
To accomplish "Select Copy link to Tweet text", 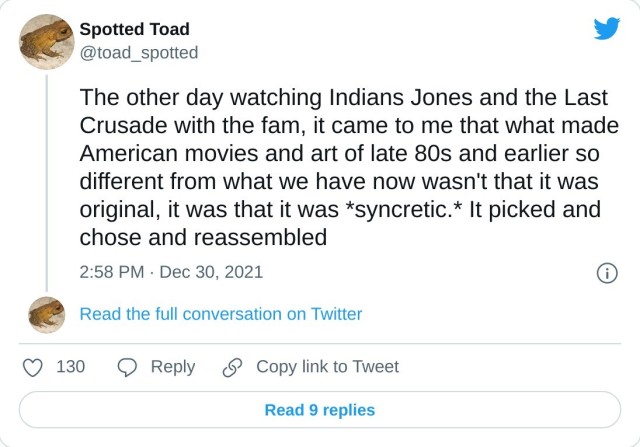I will [327, 367].
